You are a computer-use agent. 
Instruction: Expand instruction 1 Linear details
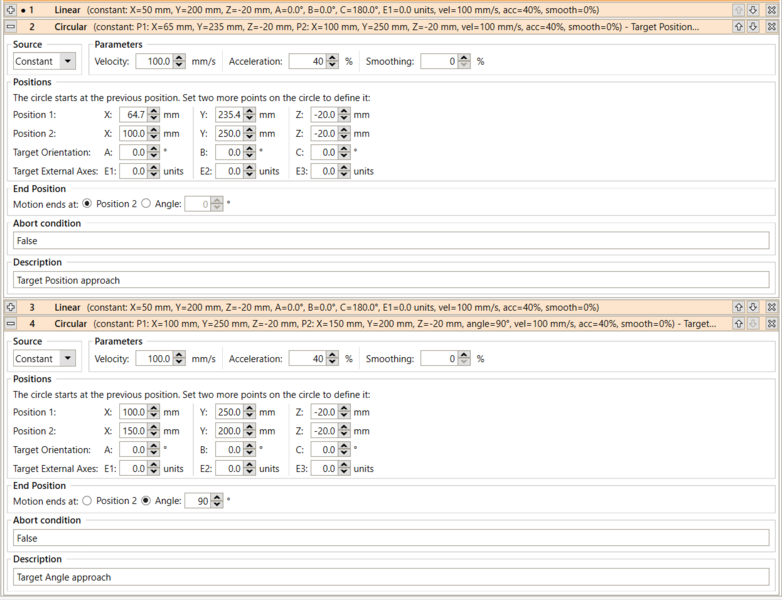coord(10,9)
